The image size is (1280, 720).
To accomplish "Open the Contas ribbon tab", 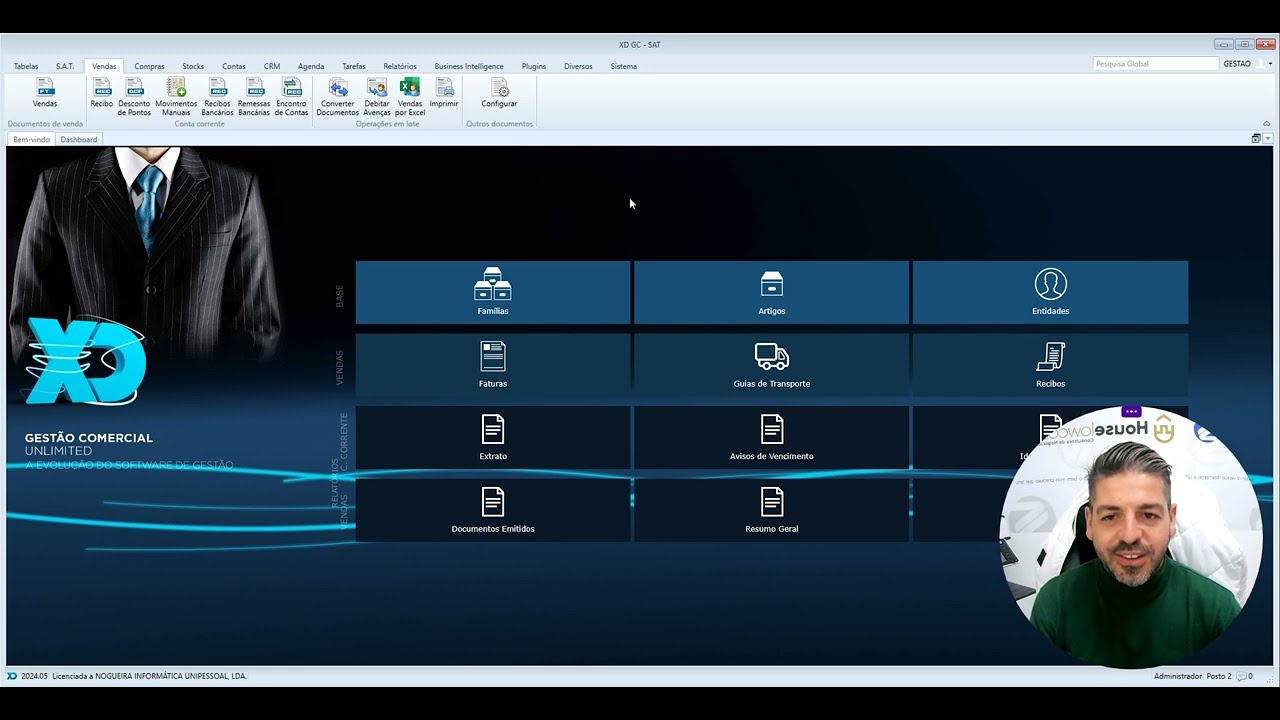I will [234, 66].
